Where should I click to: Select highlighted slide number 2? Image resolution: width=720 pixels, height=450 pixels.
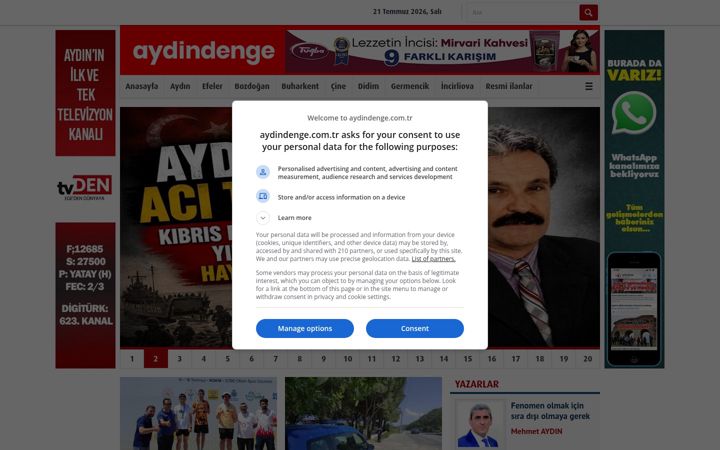pyautogui.click(x=156, y=359)
